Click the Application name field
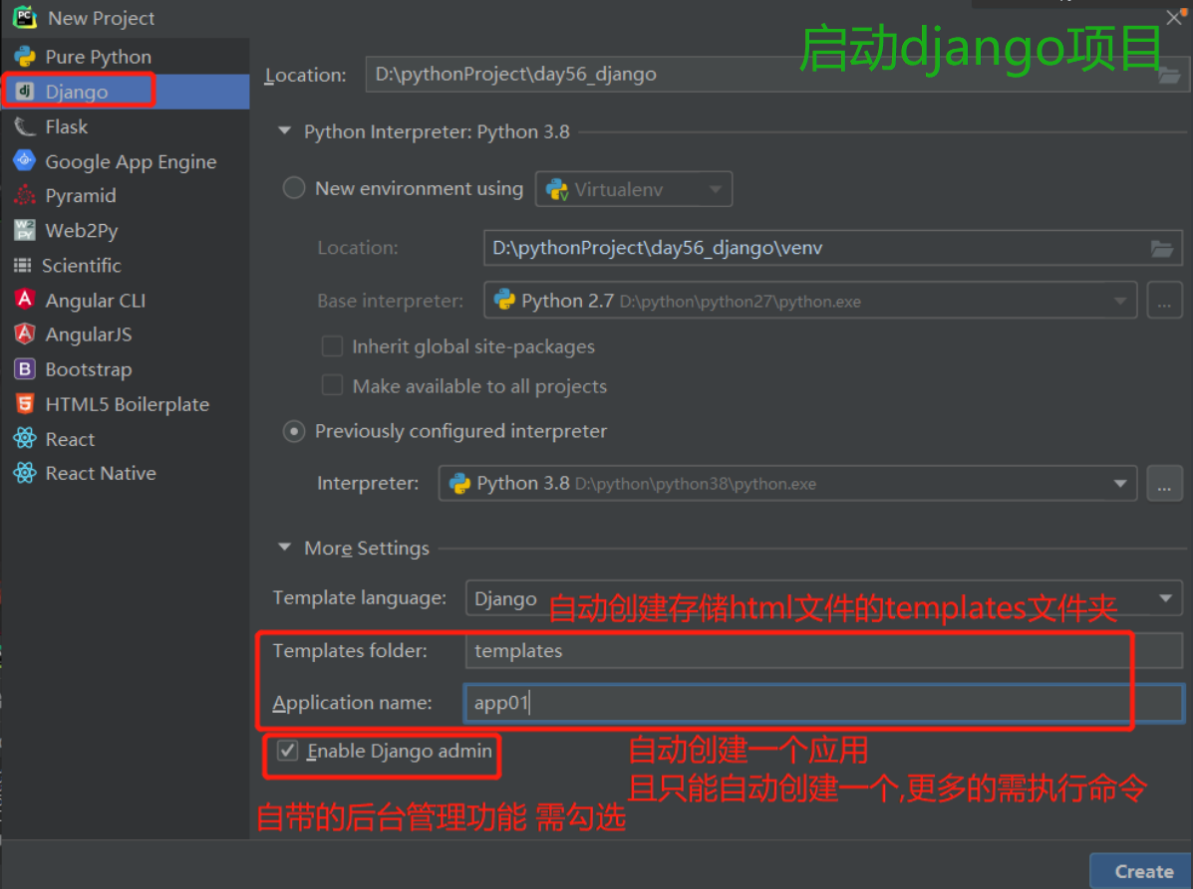This screenshot has width=1193, height=889. [824, 703]
